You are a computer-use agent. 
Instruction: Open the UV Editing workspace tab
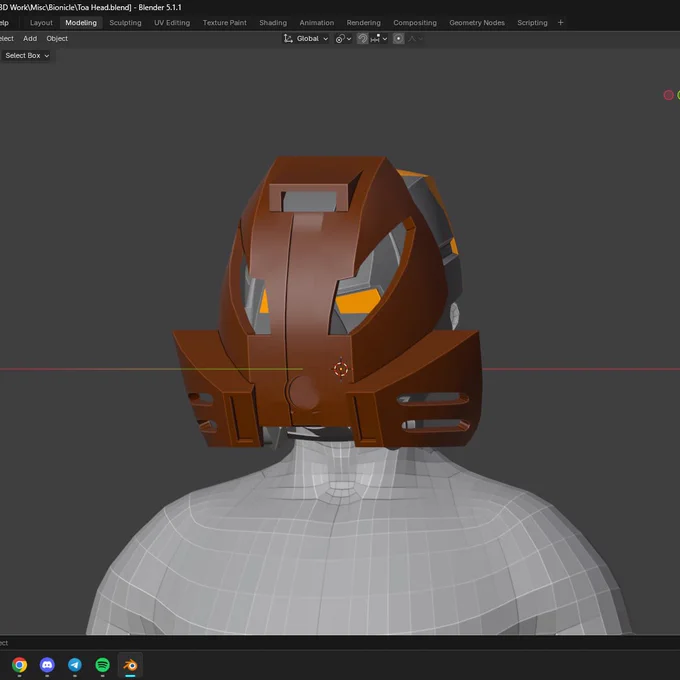[172, 23]
